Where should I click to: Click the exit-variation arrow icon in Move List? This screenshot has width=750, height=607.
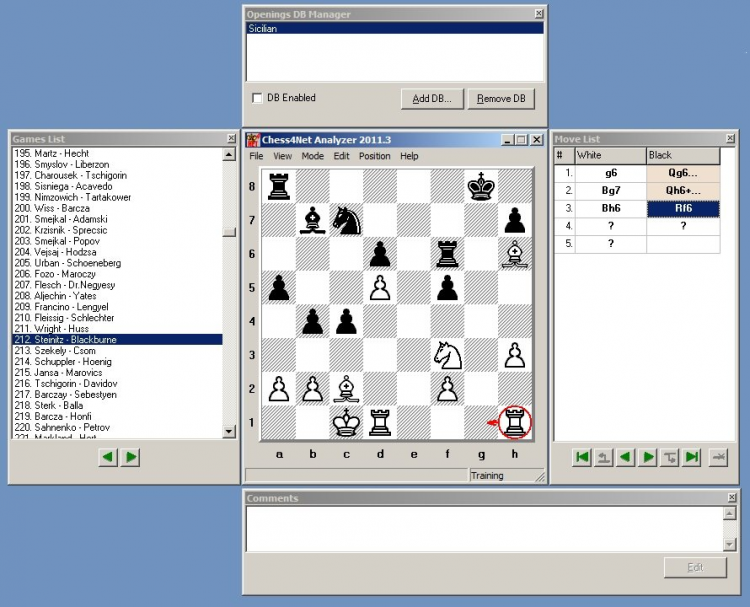[604, 457]
